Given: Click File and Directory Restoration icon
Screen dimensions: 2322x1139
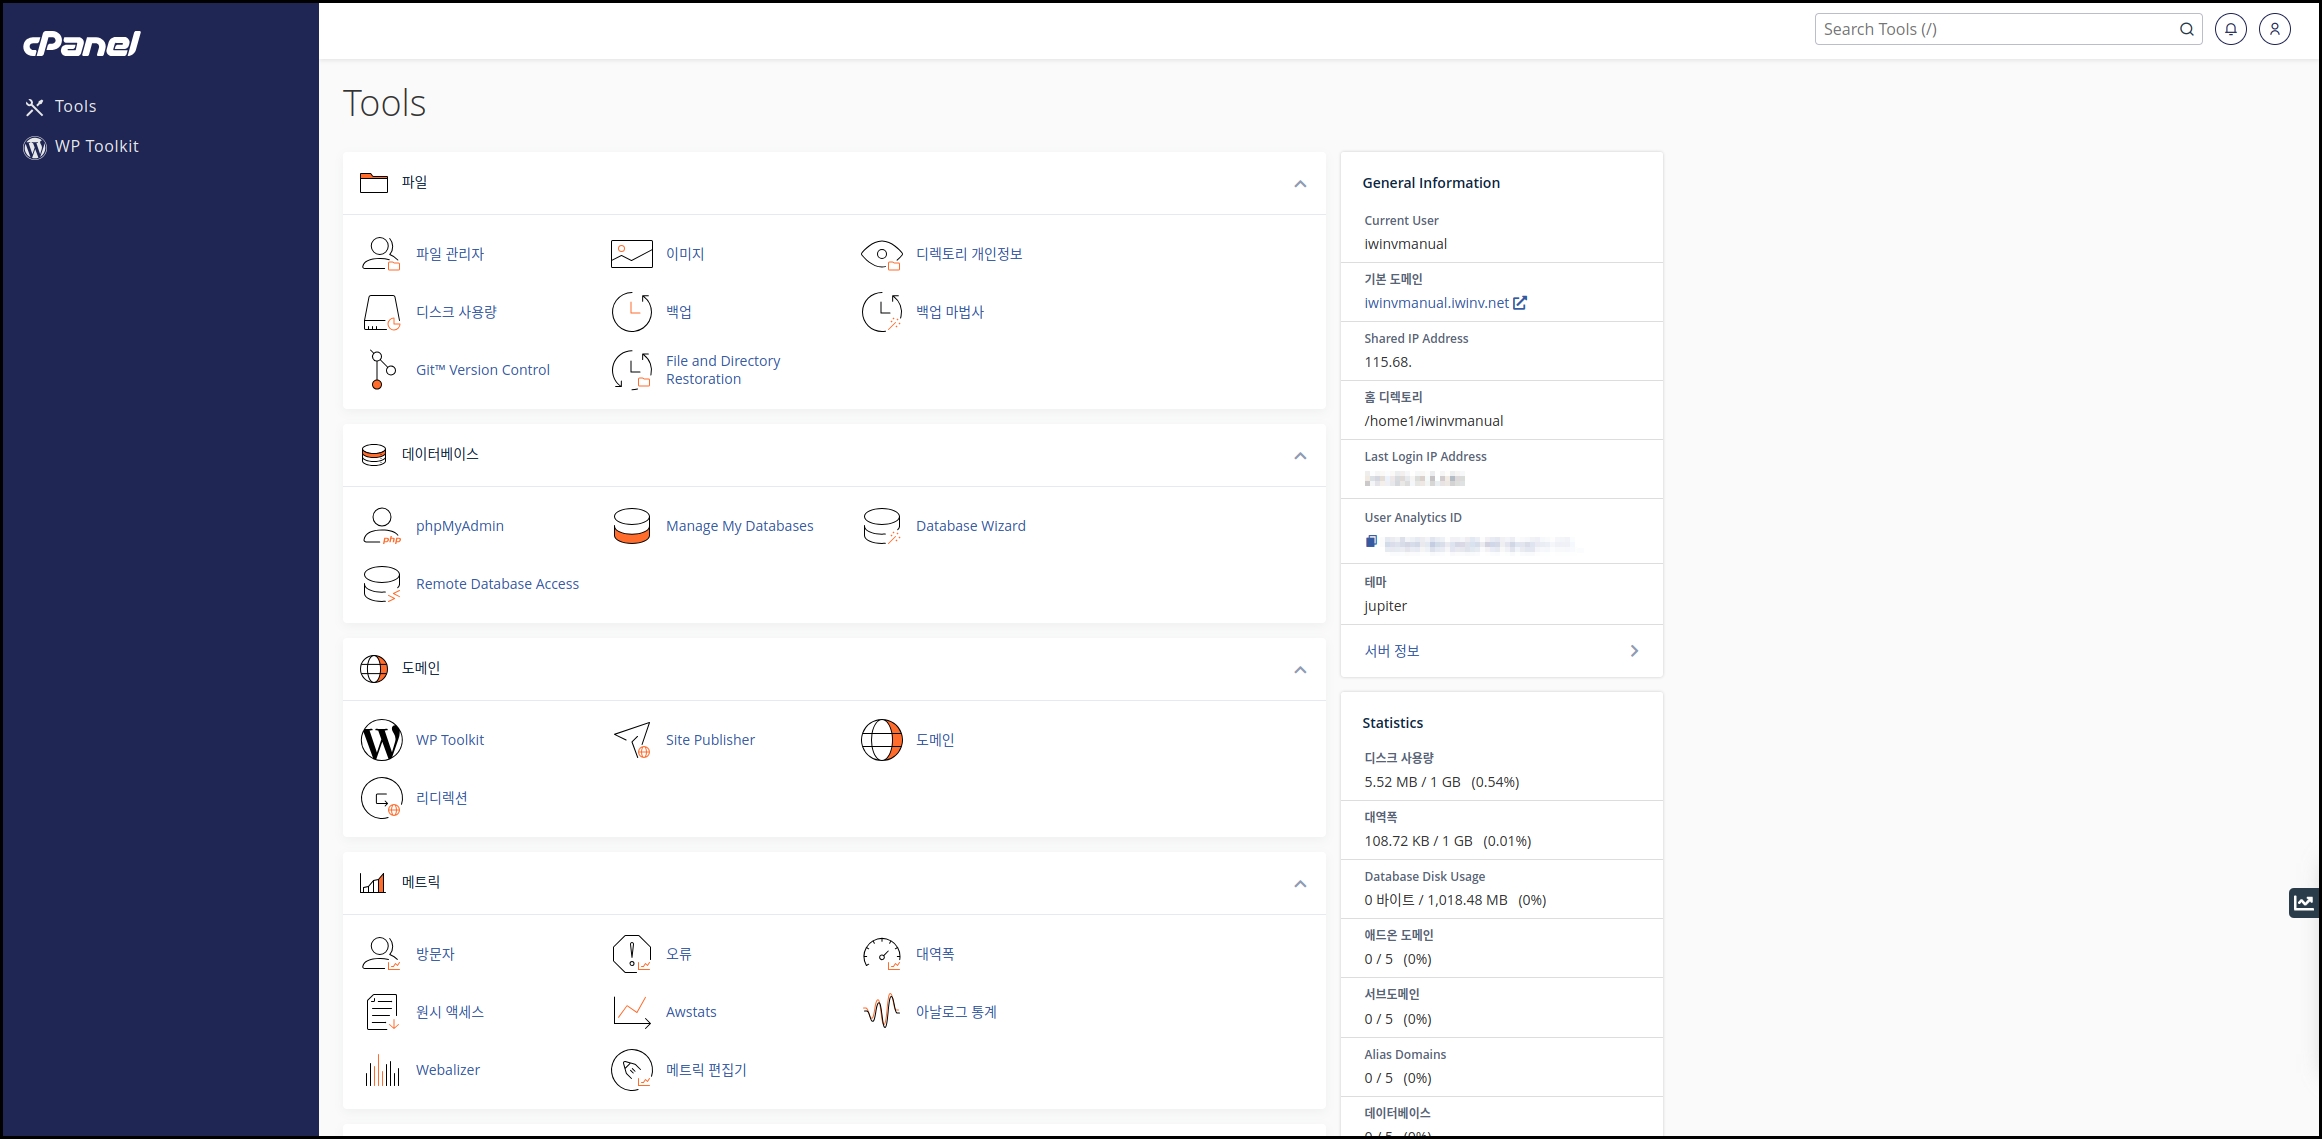Looking at the screenshot, I should 631,370.
